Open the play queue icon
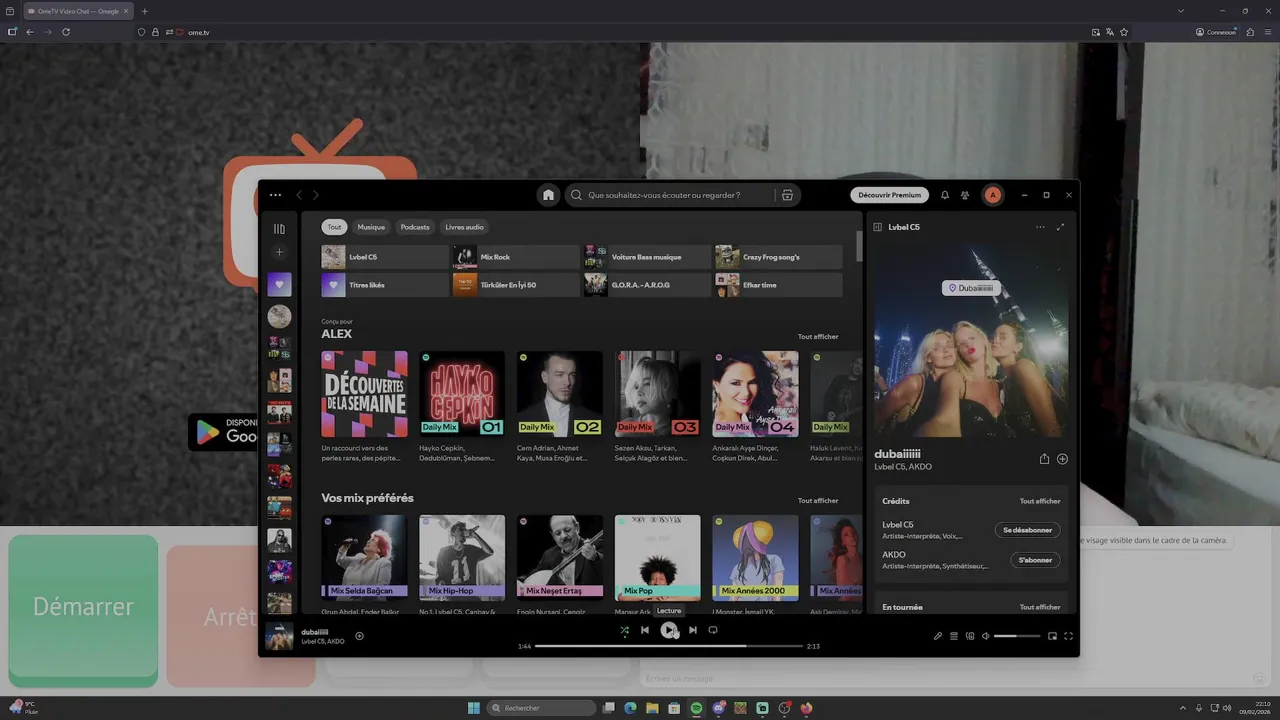Image resolution: width=1280 pixels, height=720 pixels. point(954,636)
